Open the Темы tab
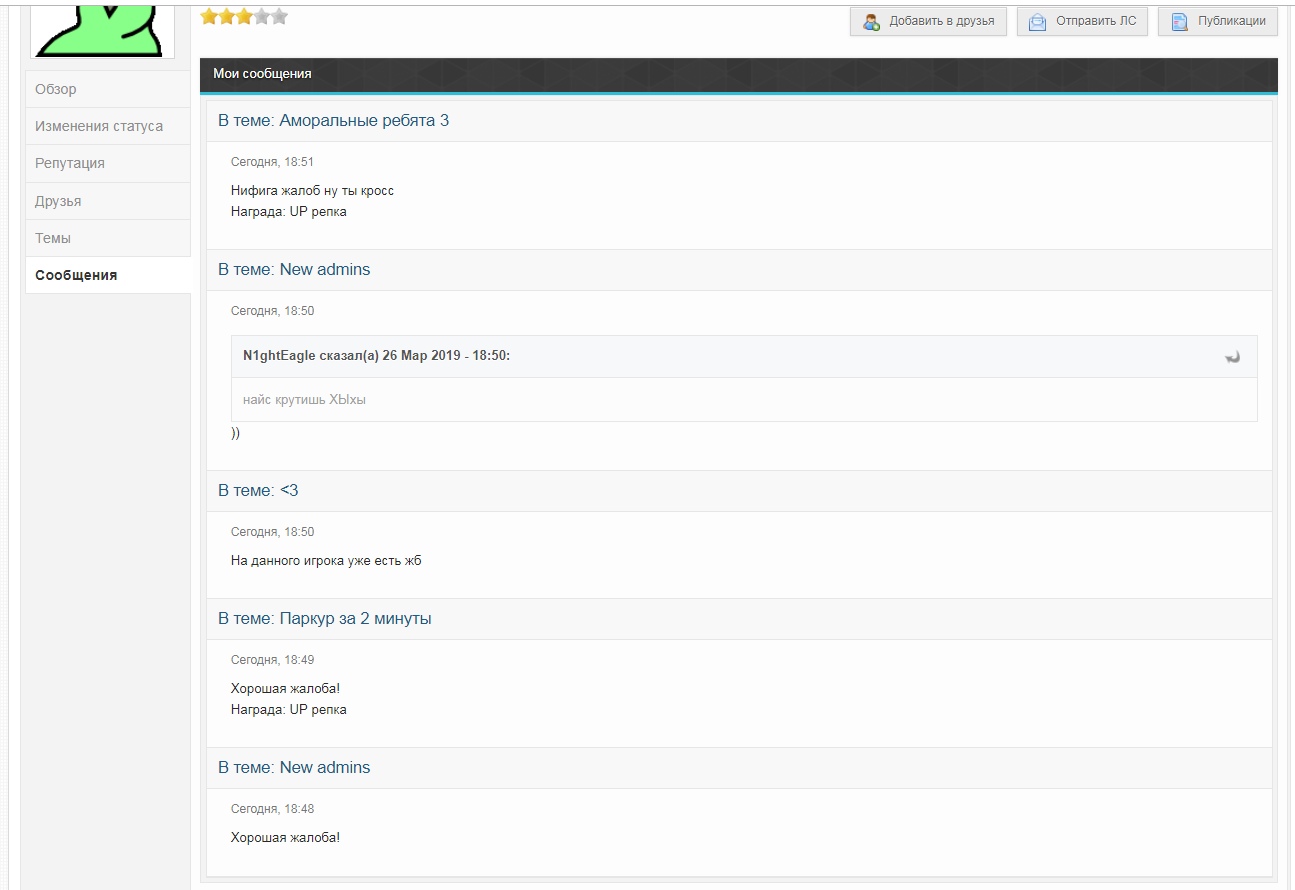Screen dimensions: 1295x890 pyautogui.click(x=108, y=238)
